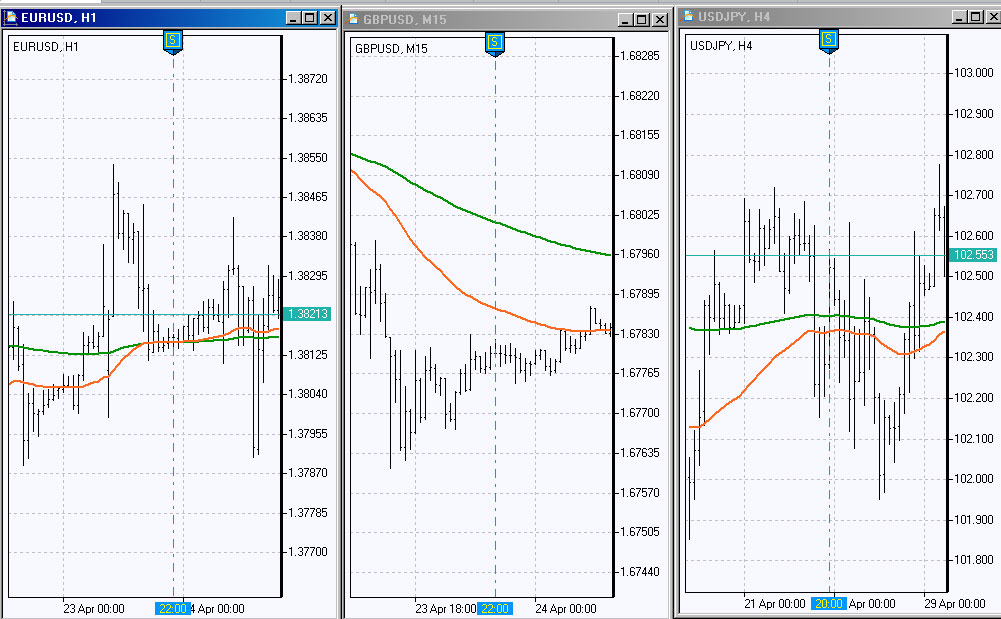Click the 1.38213 price label on EURUSD
This screenshot has width=1001, height=619.
click(308, 314)
